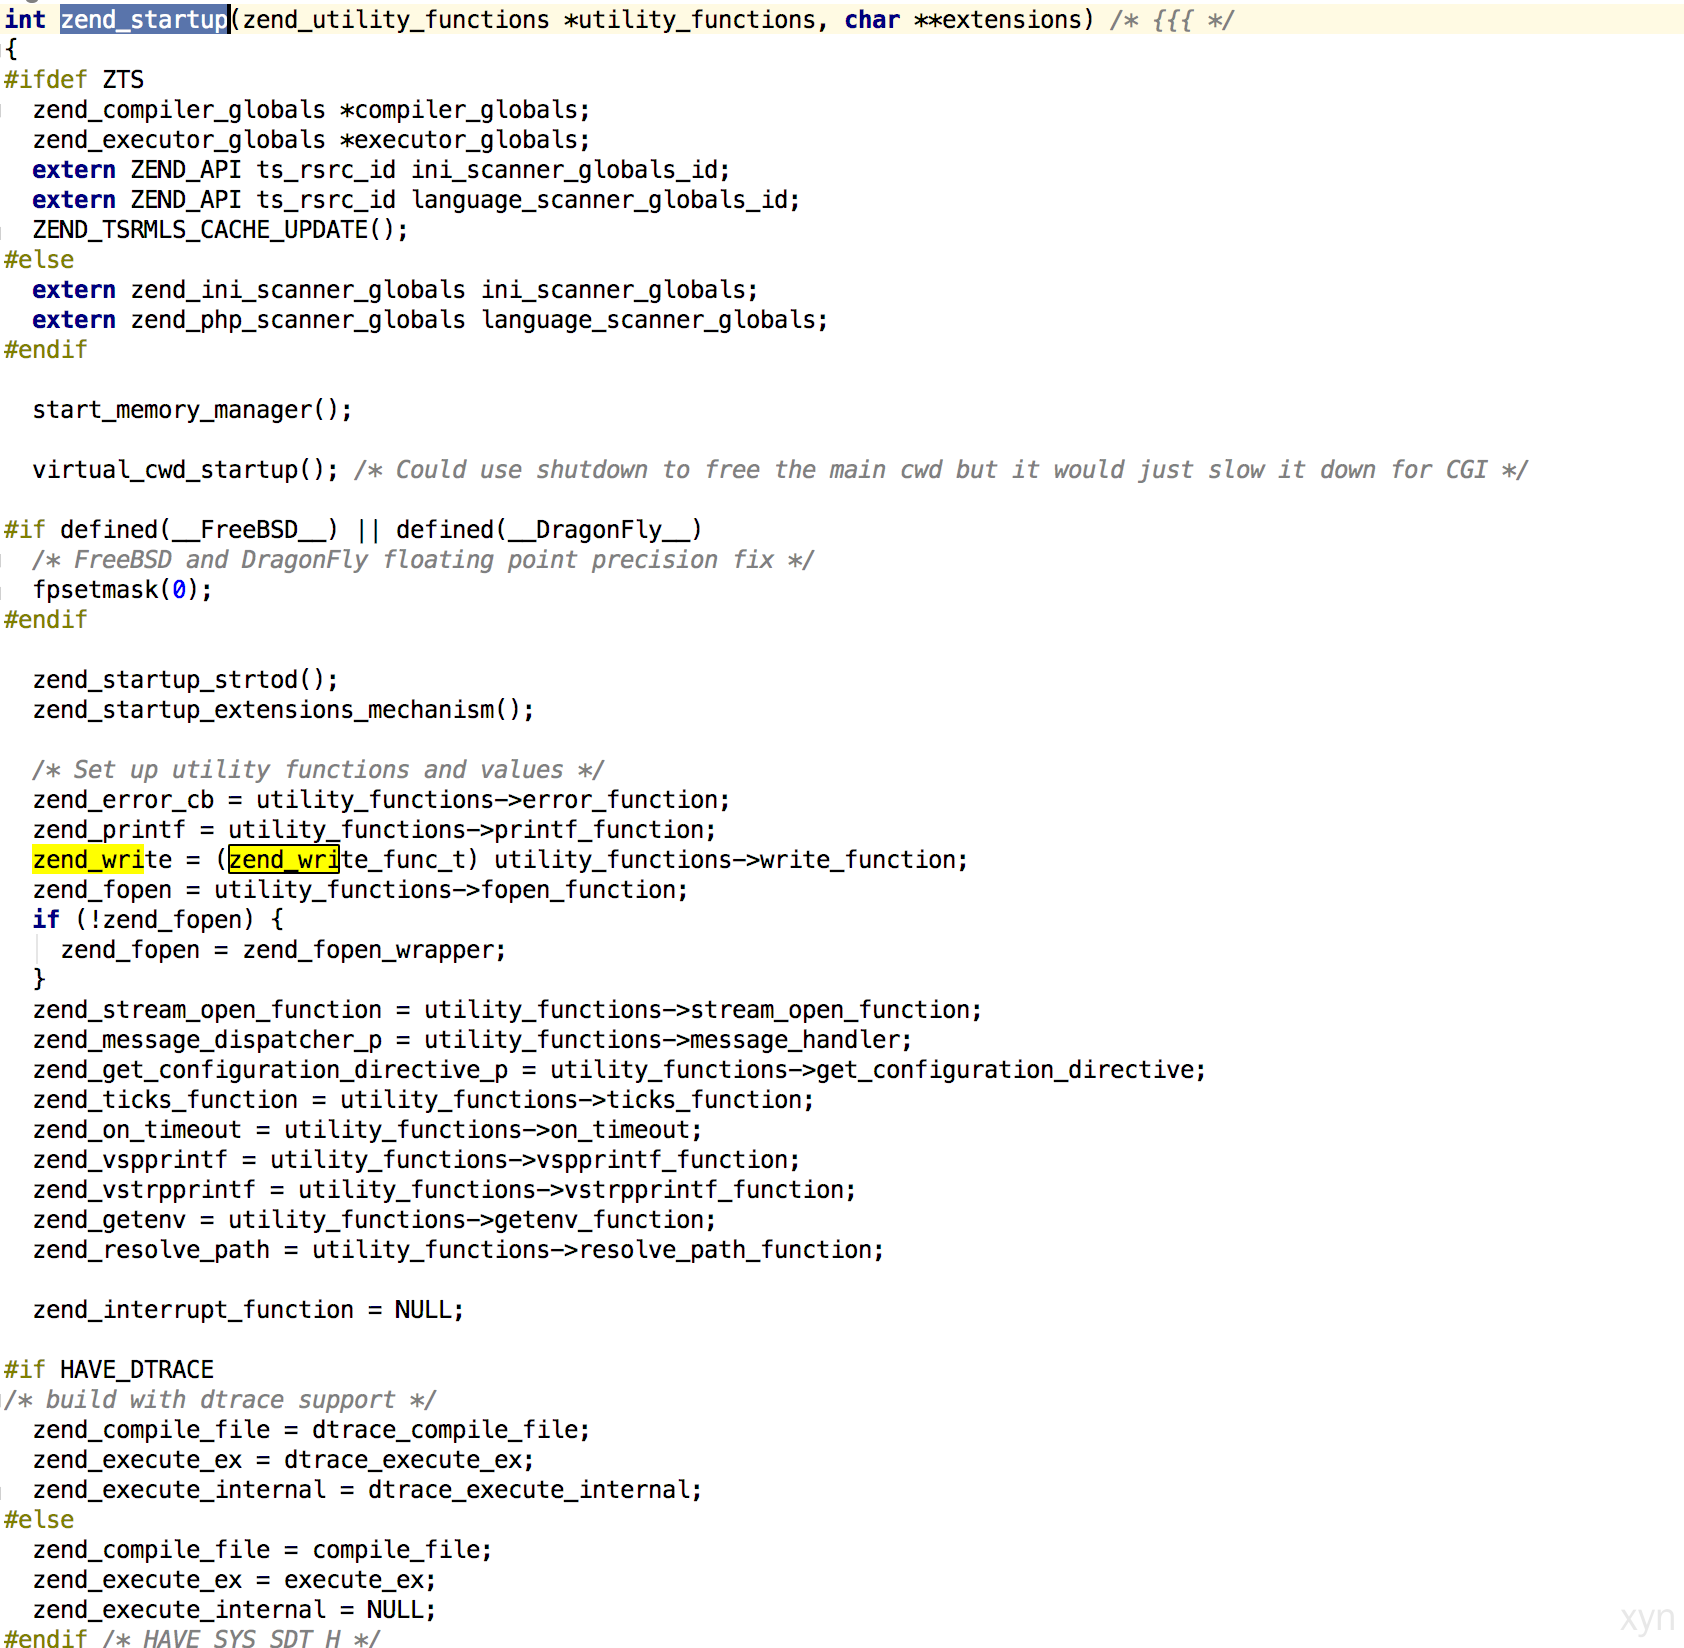
Task: Click 'zend_execute_internal = NULL;' line
Action: coord(234,1610)
